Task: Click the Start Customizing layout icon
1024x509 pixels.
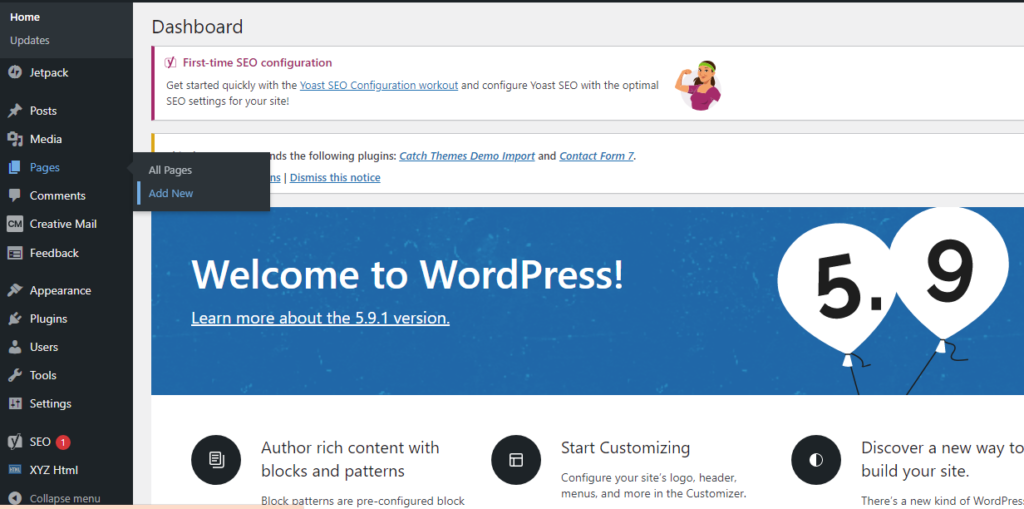Action: pos(516,460)
